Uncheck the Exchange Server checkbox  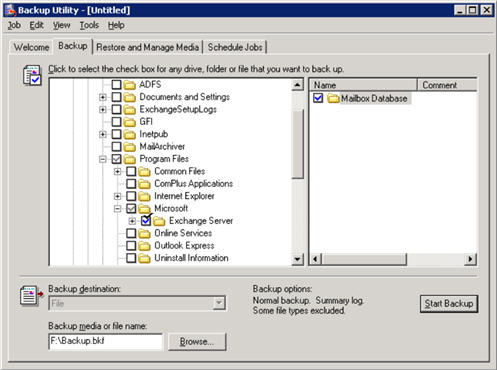coord(146,221)
